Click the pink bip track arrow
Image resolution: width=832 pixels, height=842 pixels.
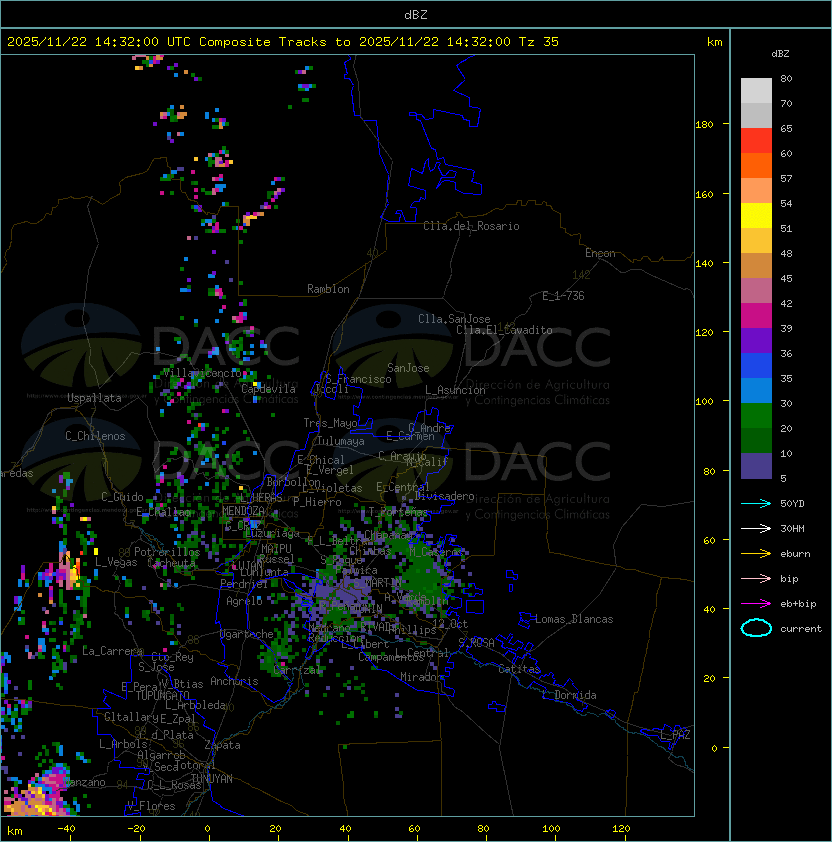756,578
